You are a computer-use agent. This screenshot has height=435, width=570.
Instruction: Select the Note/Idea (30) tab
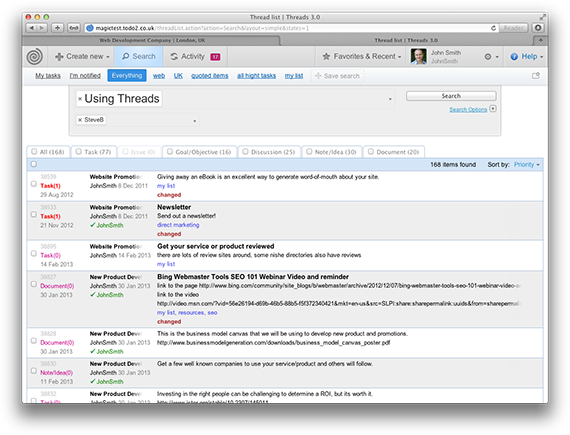332,152
